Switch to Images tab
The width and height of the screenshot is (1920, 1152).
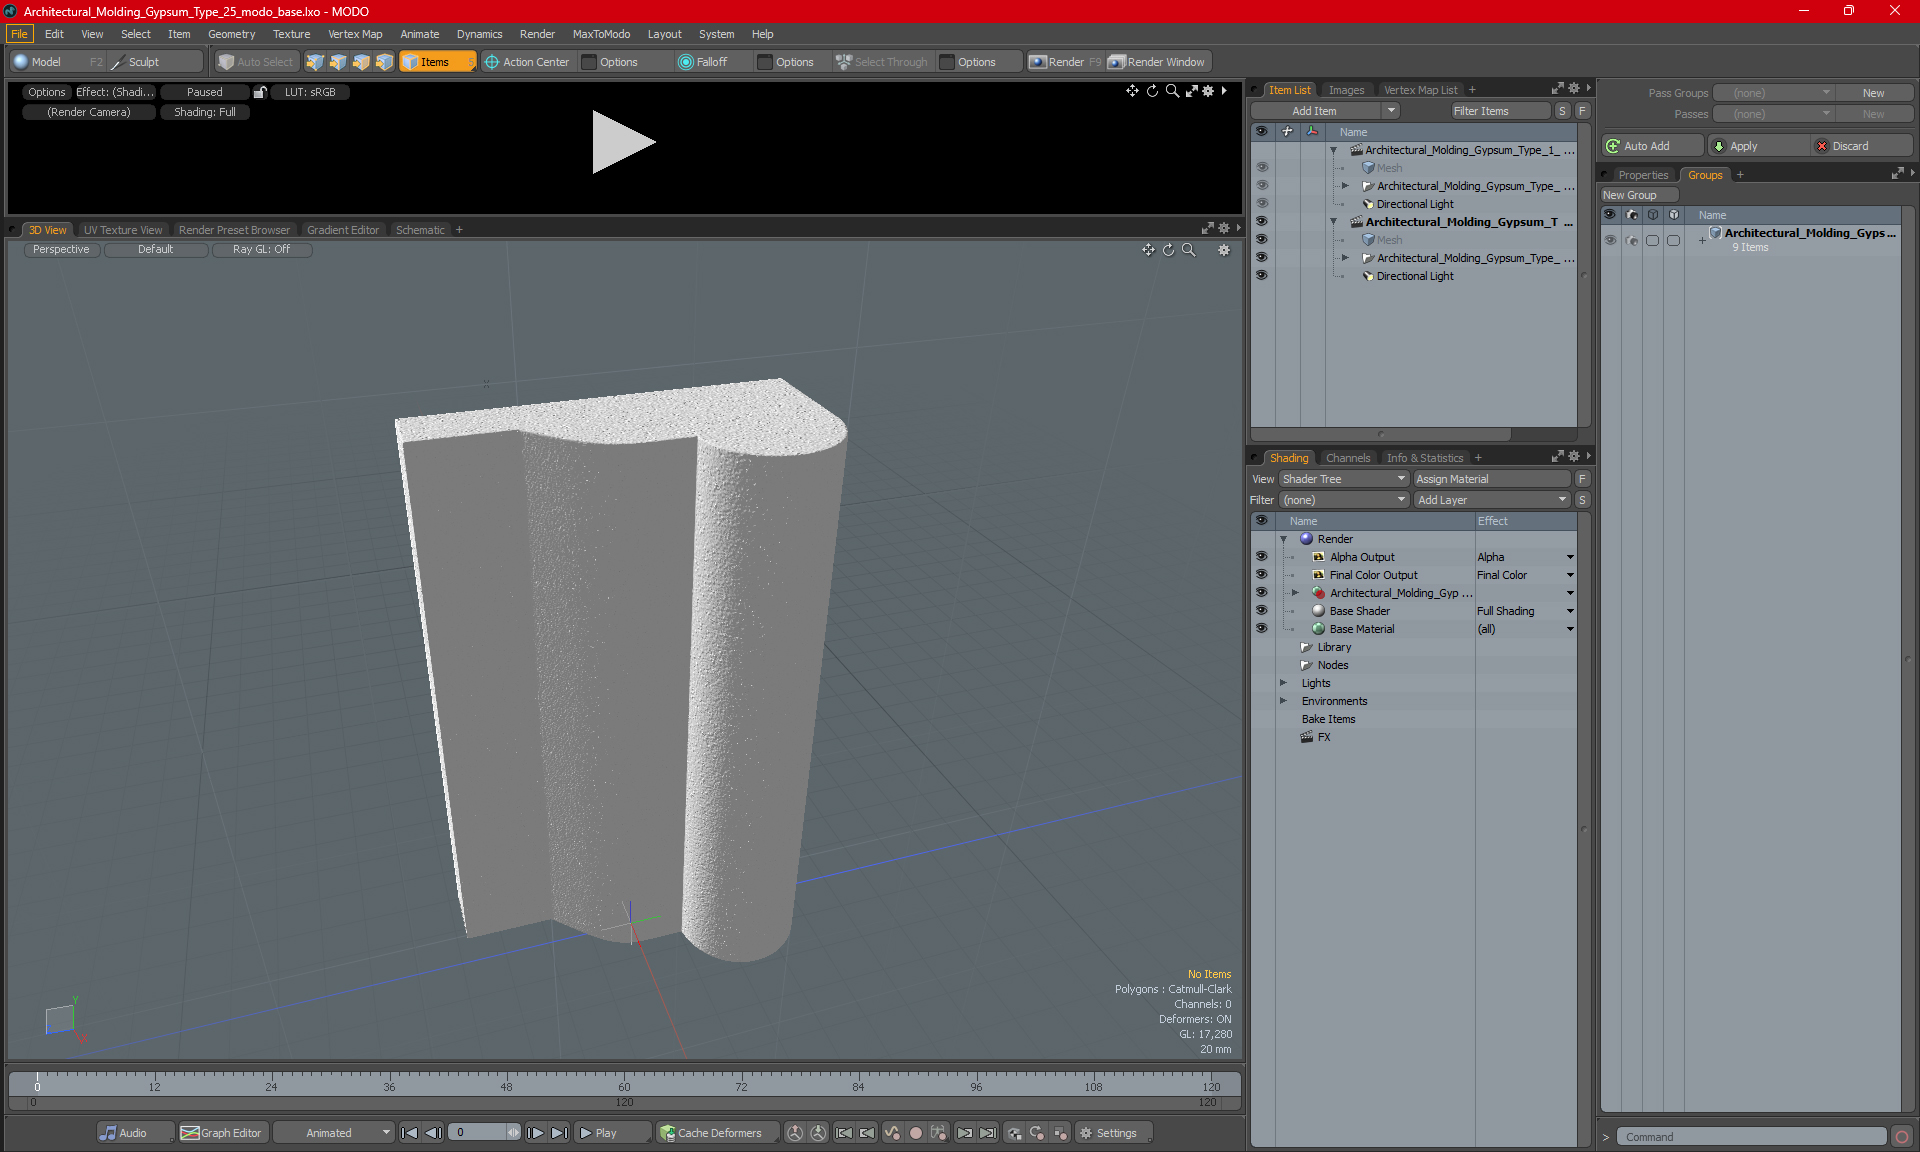[1346, 90]
